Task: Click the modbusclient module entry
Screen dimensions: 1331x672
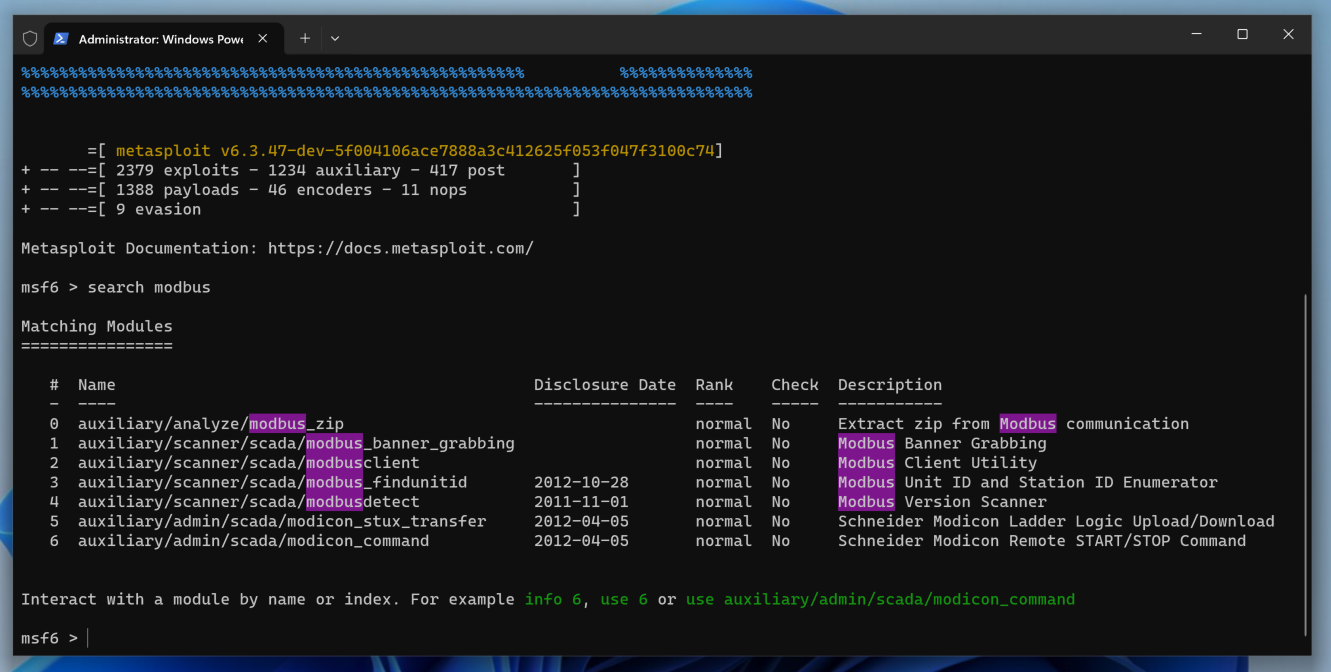Action: [x=248, y=463]
